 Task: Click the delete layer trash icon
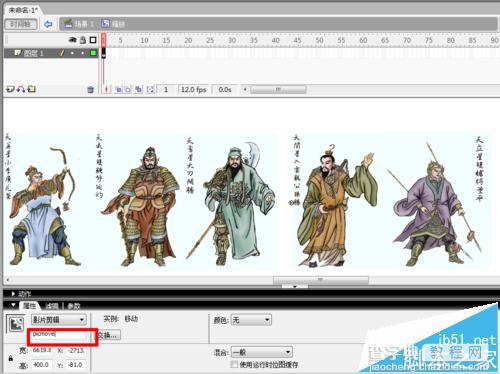click(x=90, y=89)
